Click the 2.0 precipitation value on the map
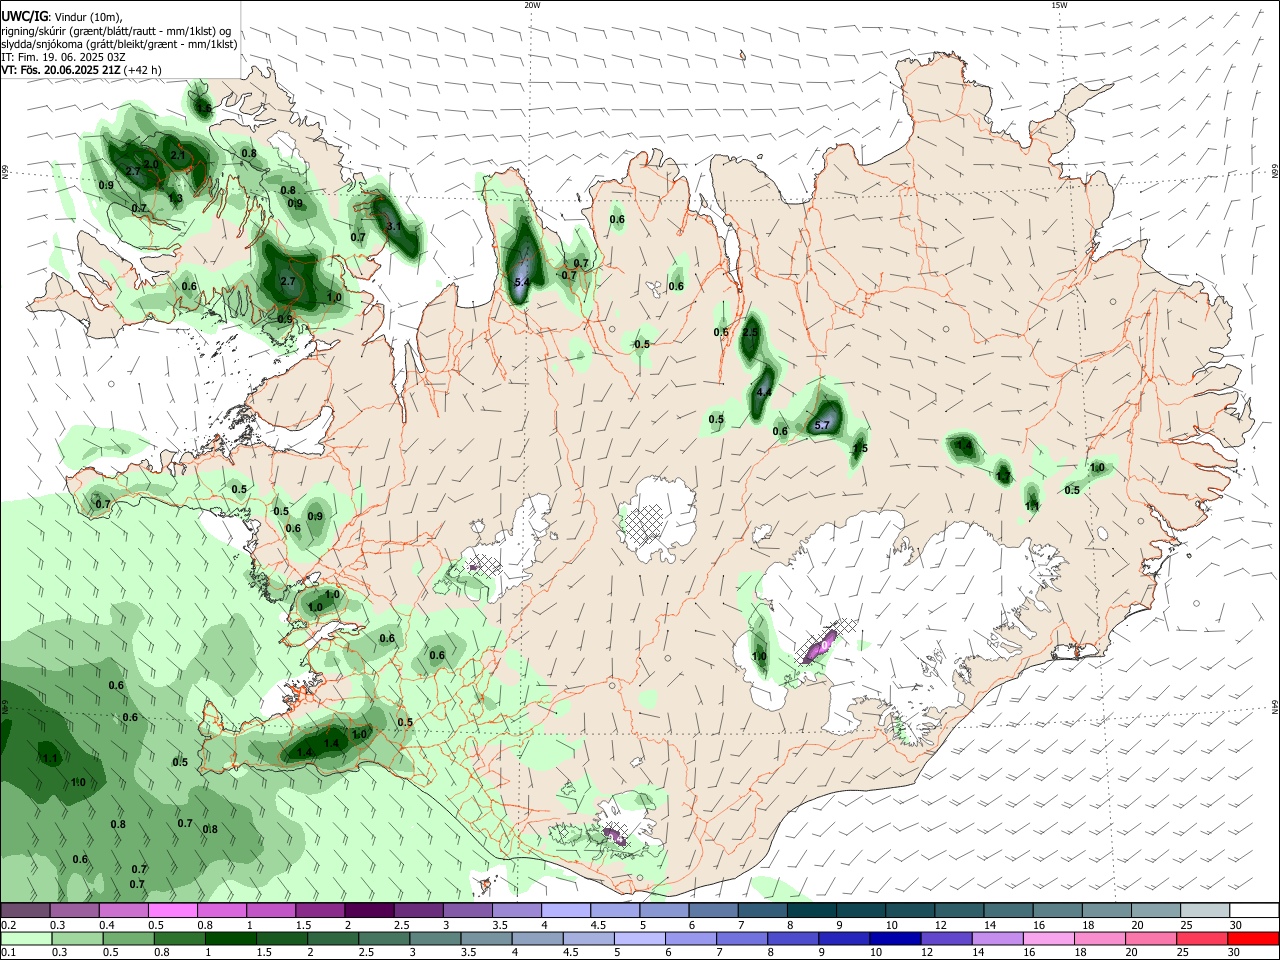 (x=151, y=164)
